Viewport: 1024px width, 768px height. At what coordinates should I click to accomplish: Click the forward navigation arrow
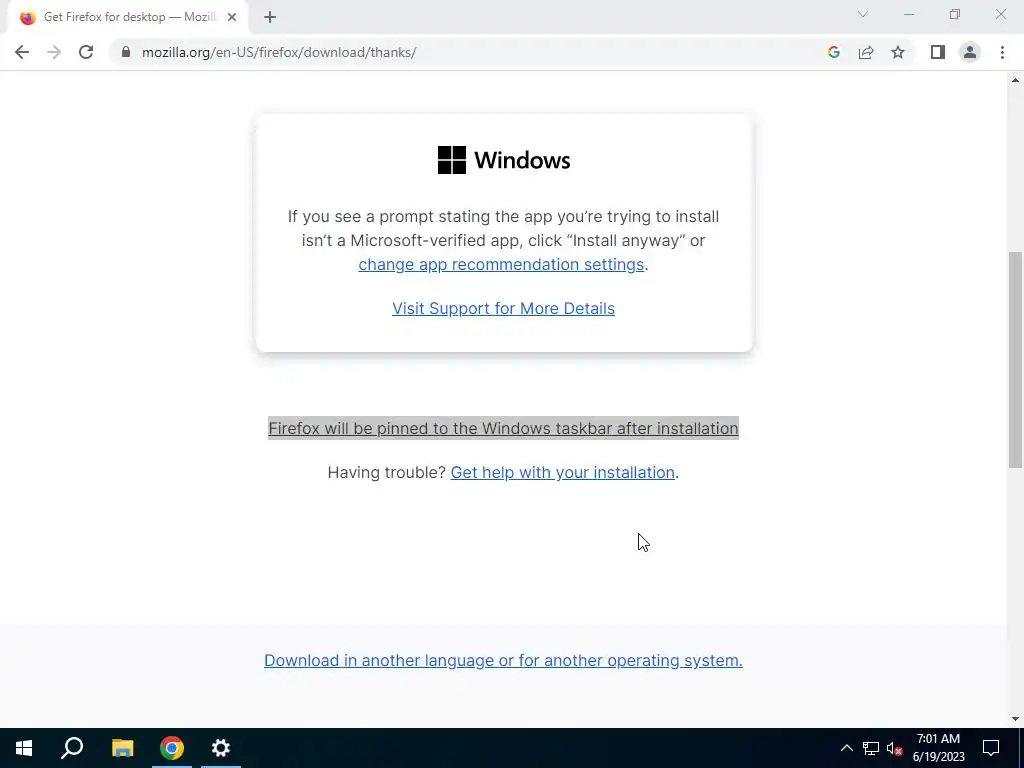pyautogui.click(x=54, y=52)
